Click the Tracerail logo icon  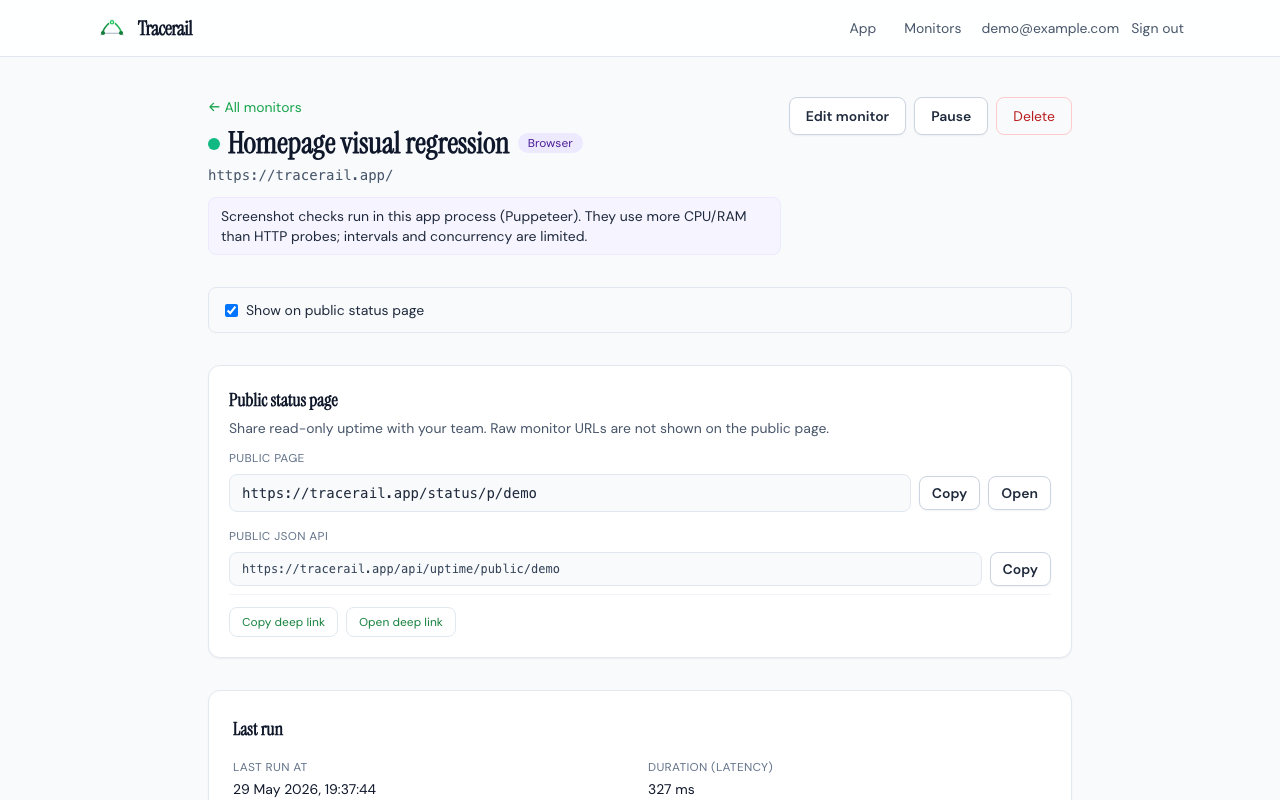112,28
